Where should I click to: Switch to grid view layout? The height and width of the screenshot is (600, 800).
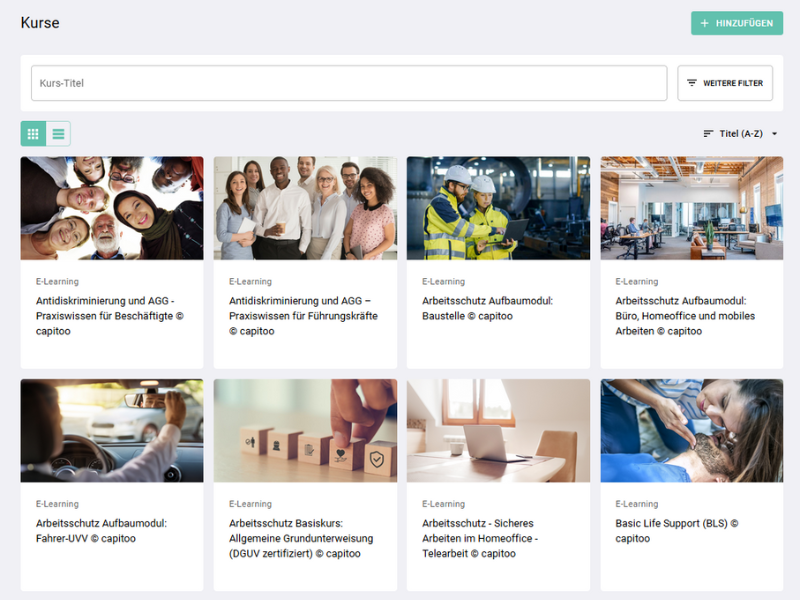pyautogui.click(x=33, y=134)
